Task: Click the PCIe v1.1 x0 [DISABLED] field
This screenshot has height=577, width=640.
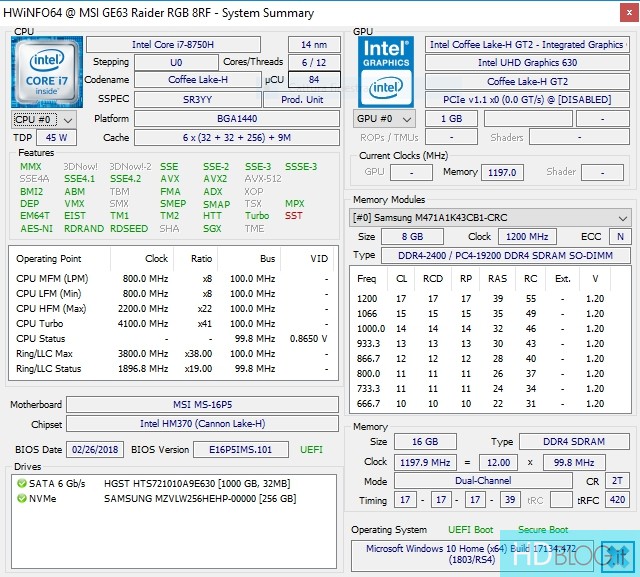Action: coord(527,100)
